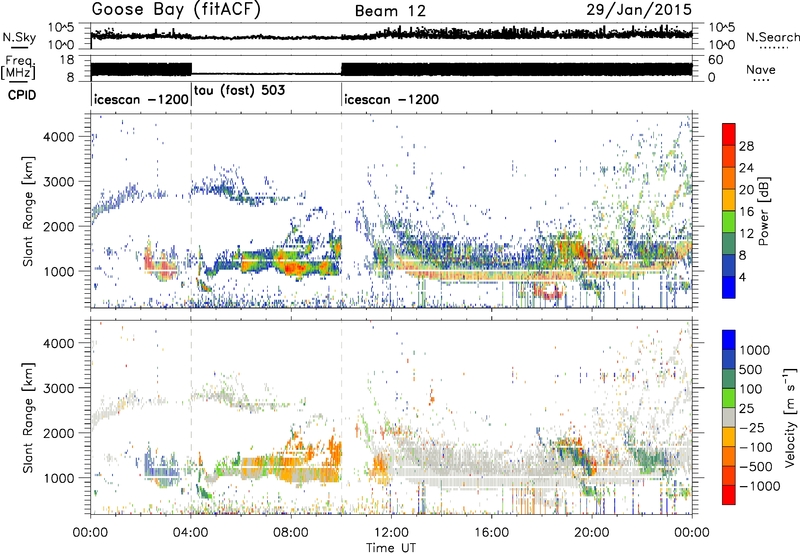
Task: Click the "16" label on Power color bar
Action: [746, 212]
